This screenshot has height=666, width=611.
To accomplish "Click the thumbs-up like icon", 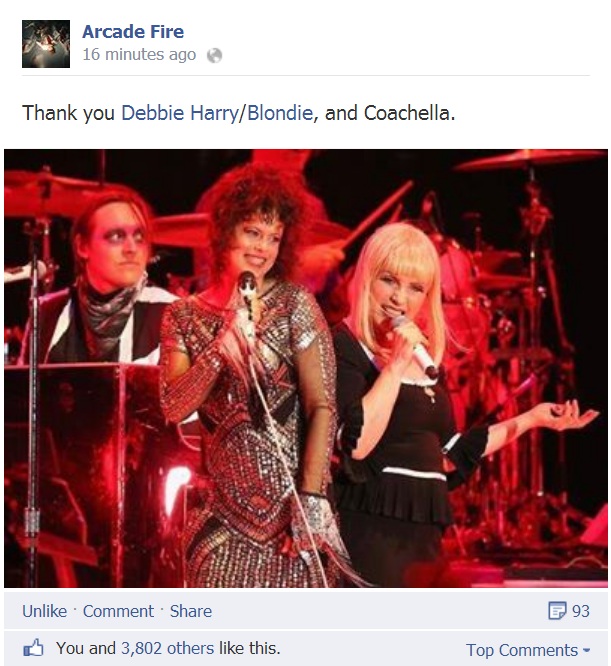I will coord(34,648).
